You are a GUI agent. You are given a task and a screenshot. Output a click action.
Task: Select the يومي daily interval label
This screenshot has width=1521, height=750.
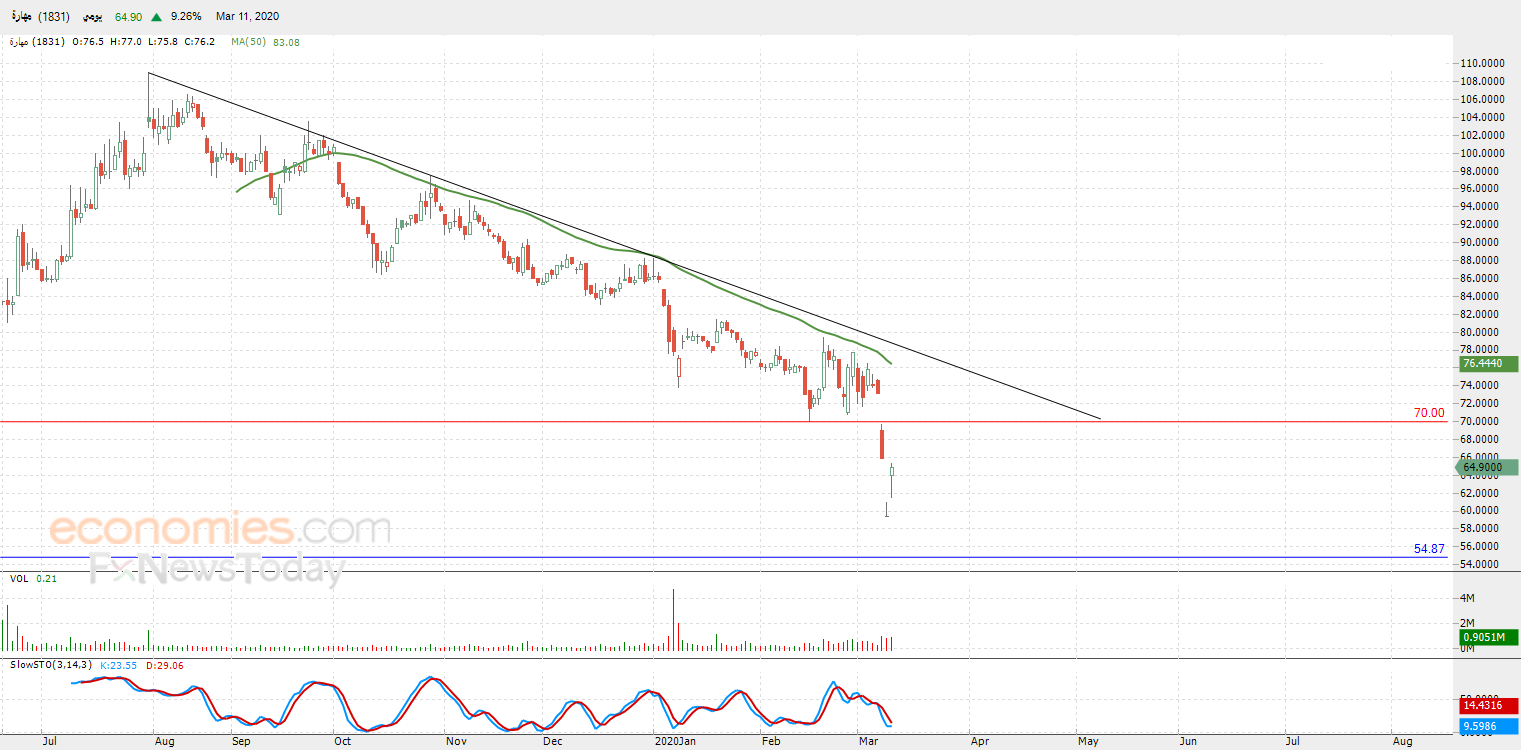pos(91,17)
